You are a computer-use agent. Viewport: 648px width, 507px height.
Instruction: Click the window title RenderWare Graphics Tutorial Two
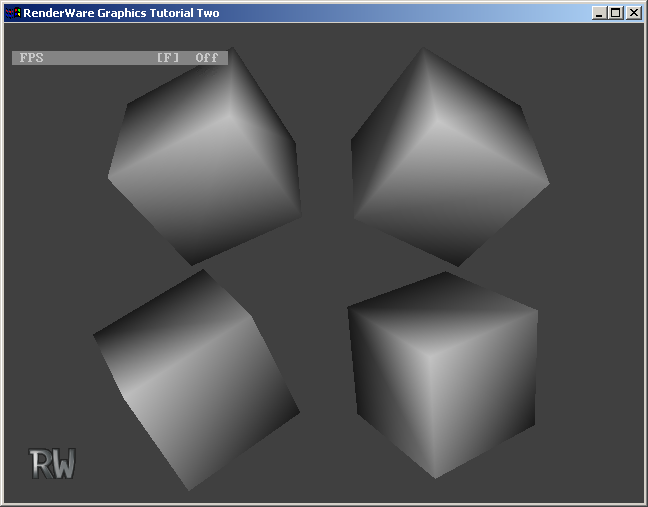[x=121, y=13]
